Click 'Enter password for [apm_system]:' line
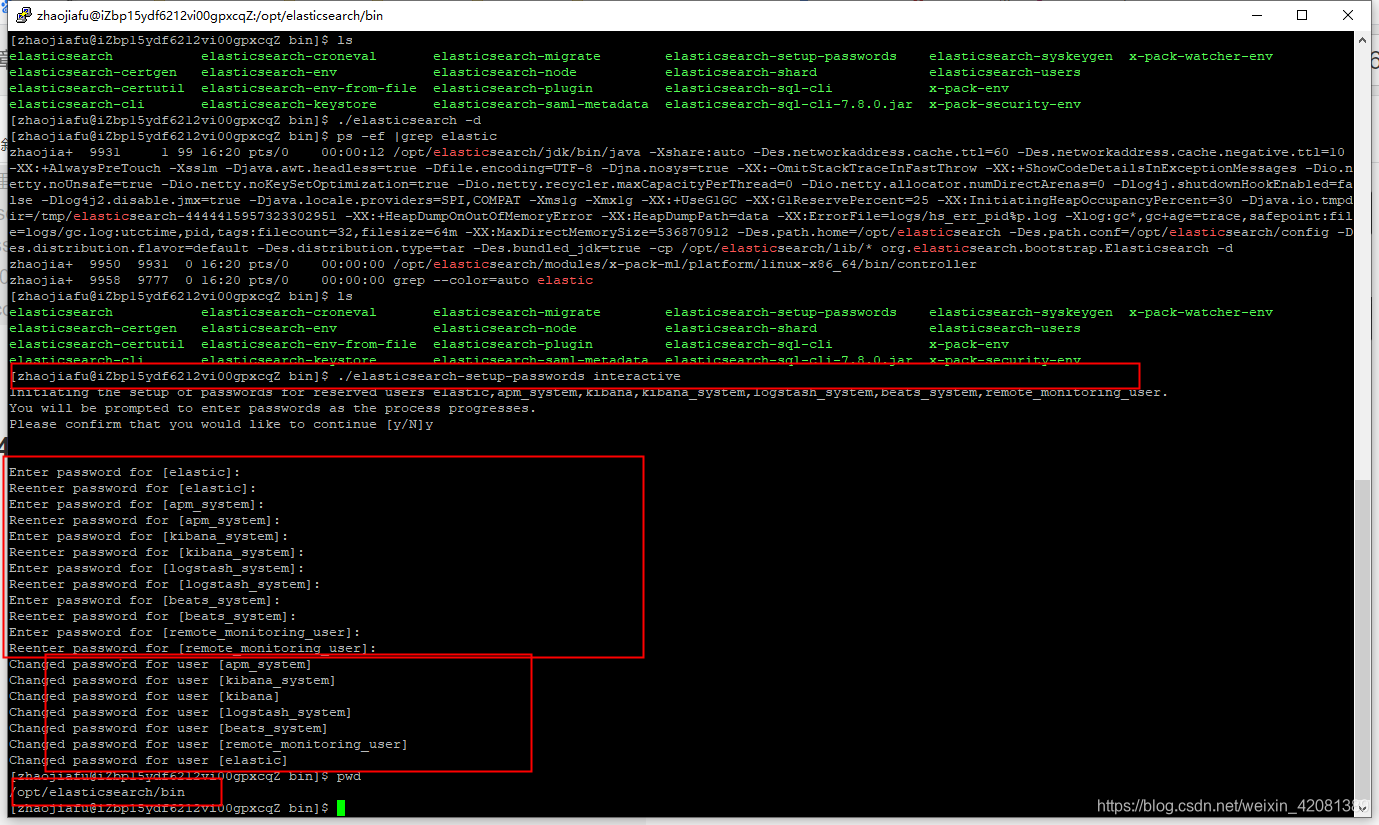The height and width of the screenshot is (825, 1379). click(x=137, y=504)
